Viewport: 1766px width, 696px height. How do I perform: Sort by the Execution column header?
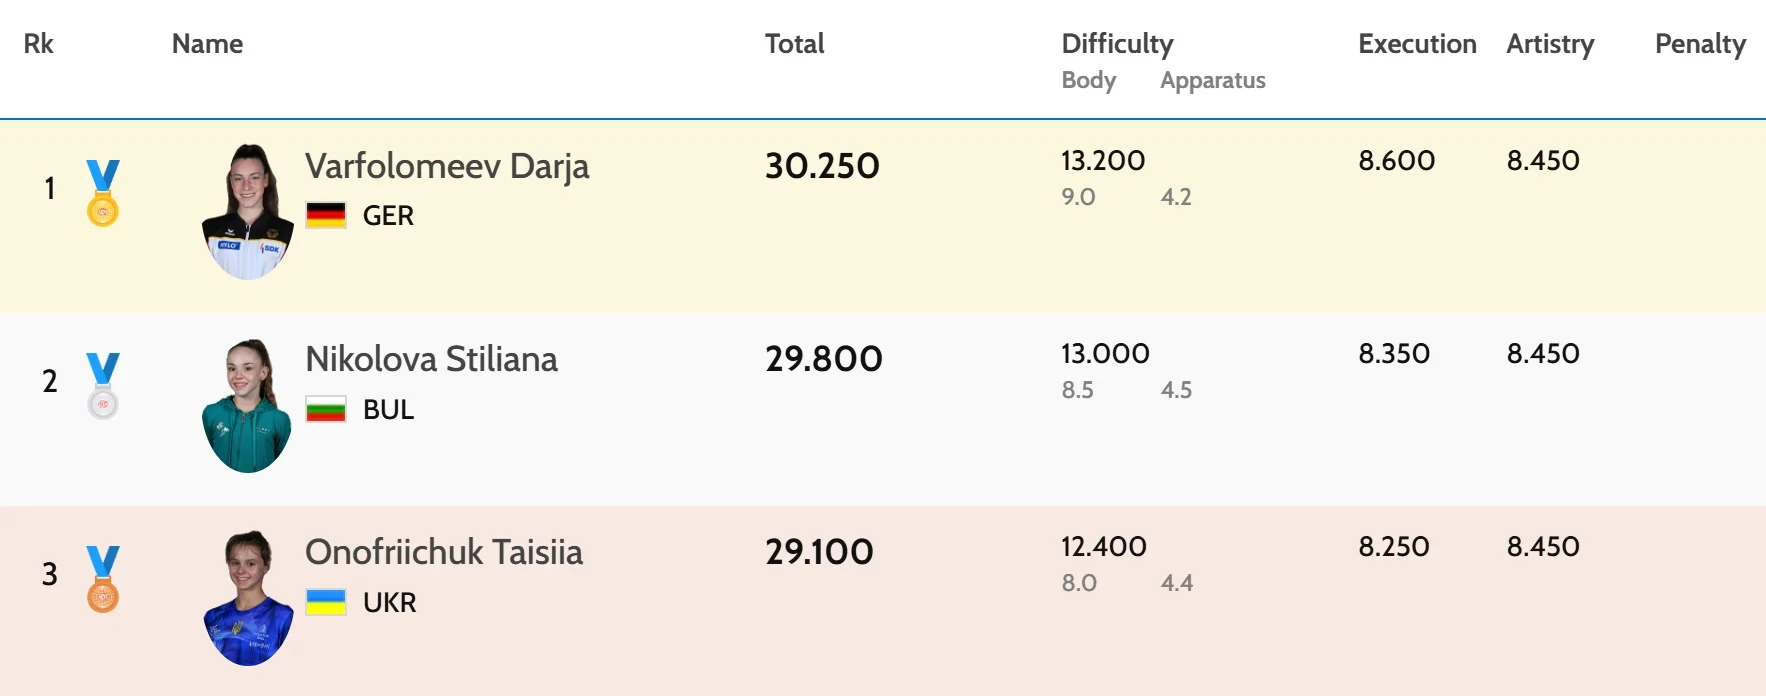pyautogui.click(x=1417, y=44)
